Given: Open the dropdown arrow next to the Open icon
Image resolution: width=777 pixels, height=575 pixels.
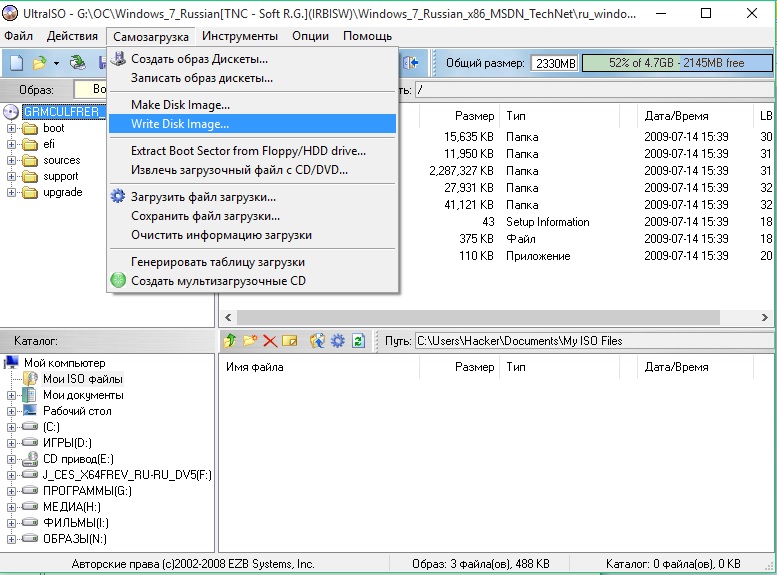Looking at the screenshot, I should pos(56,63).
